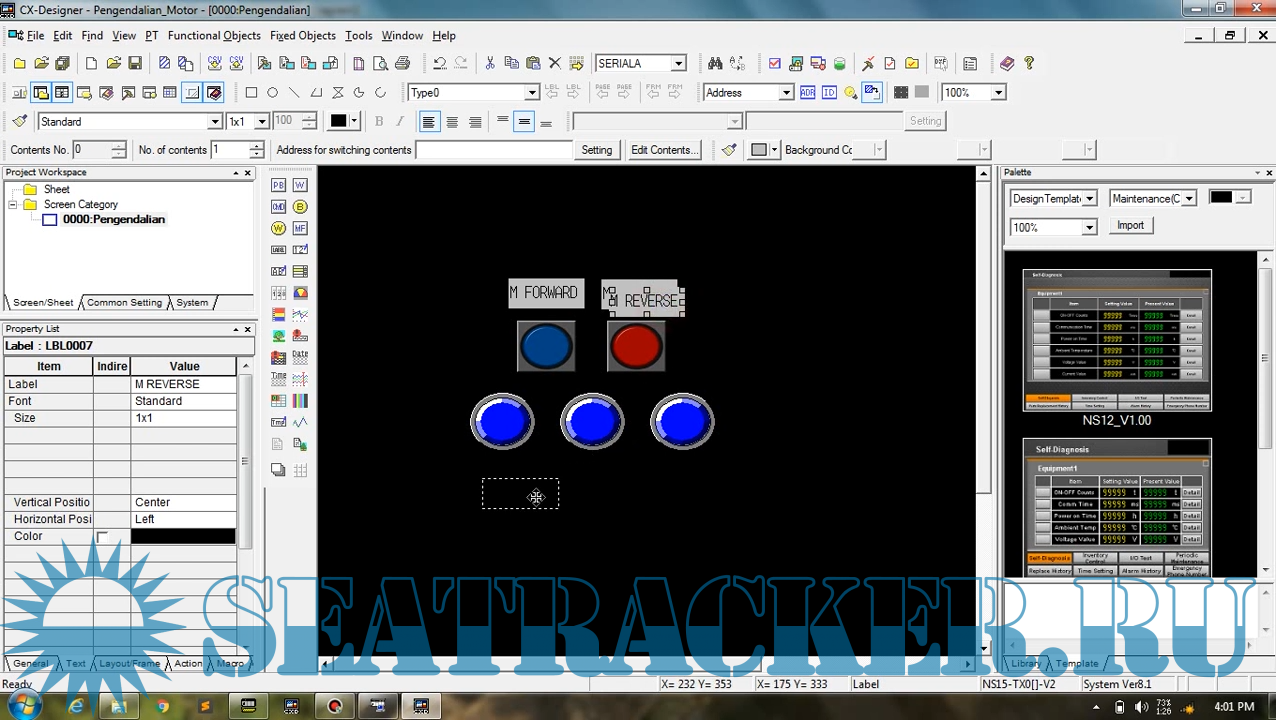Screen dimensions: 1276x720
Task: Pick the circle drawing tool
Action: [272, 93]
